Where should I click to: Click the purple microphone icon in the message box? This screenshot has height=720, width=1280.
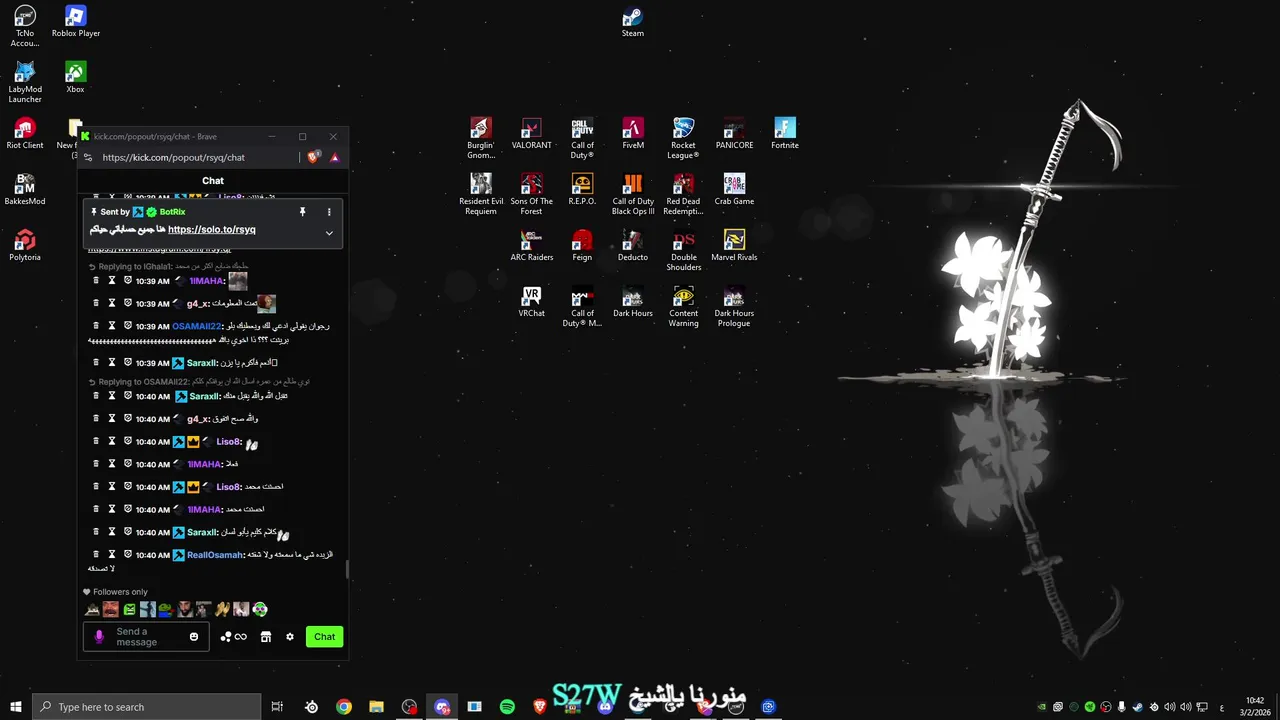(x=98, y=637)
